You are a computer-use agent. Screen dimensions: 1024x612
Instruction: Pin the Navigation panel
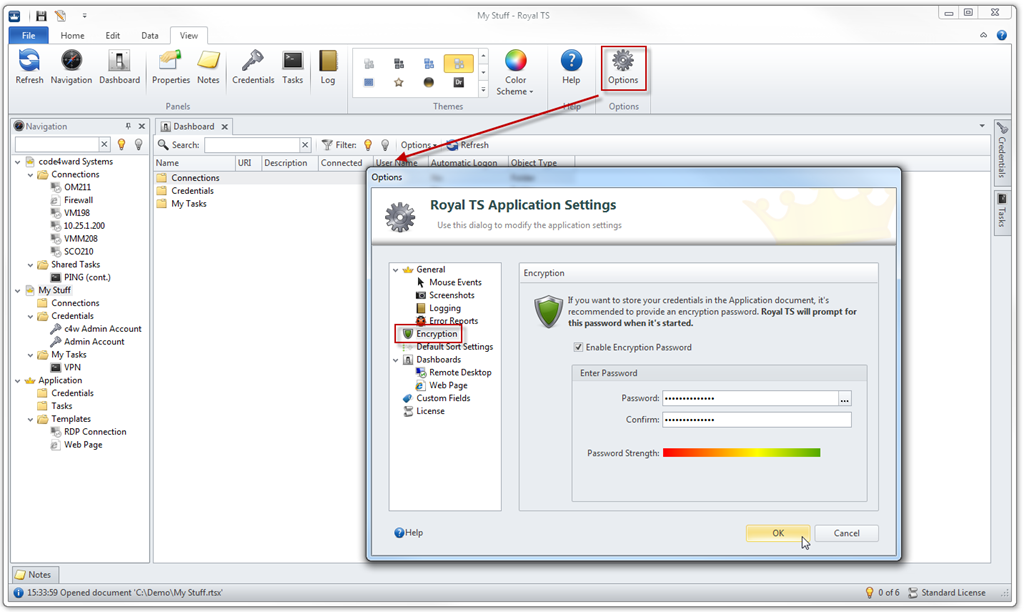point(128,126)
